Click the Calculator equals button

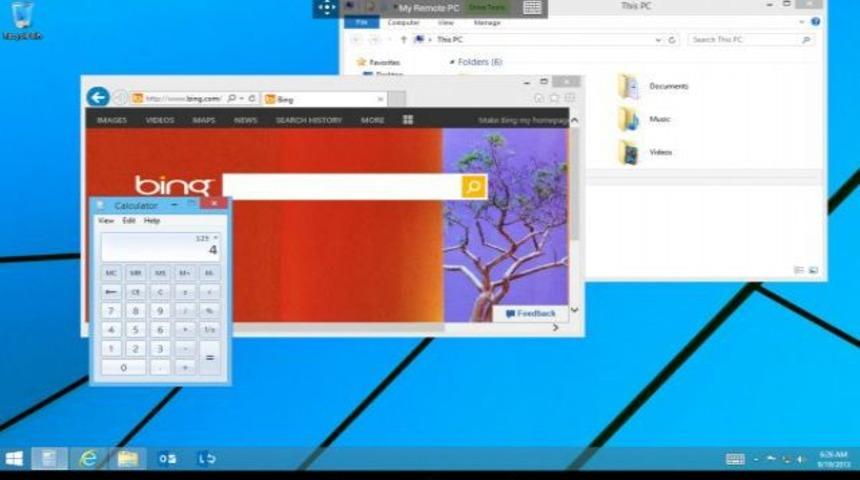pos(210,358)
